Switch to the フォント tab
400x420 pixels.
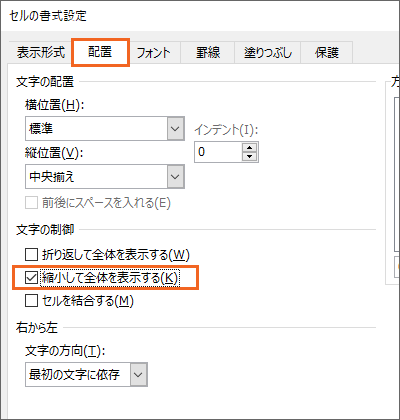point(154,53)
